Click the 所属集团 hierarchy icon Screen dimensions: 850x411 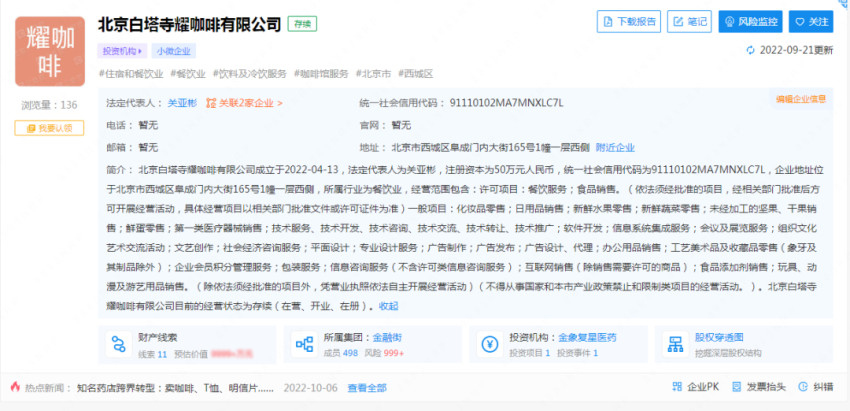(304, 344)
